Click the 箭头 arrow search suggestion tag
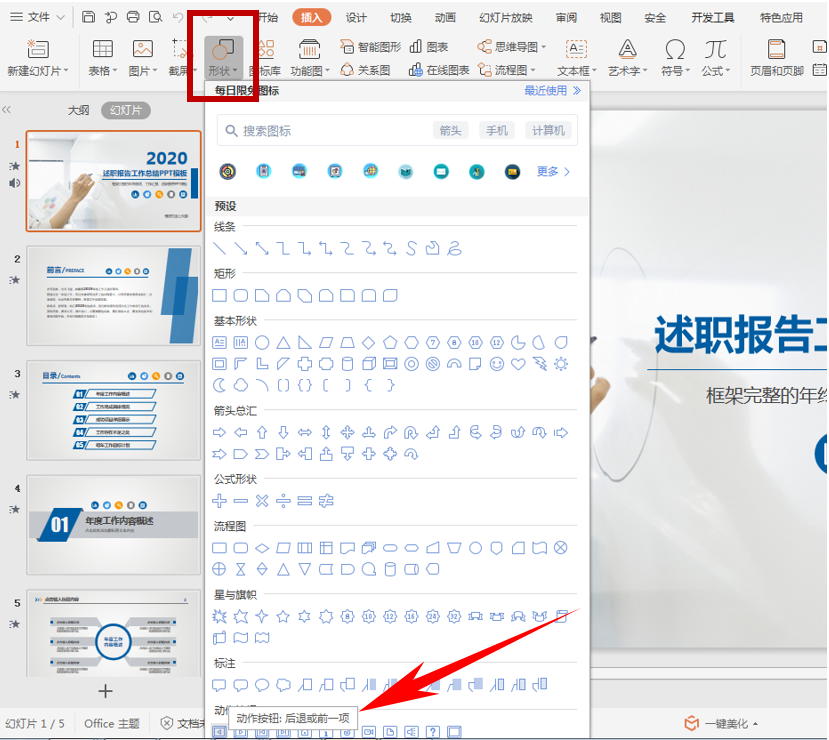The image size is (829, 740). tap(450, 131)
